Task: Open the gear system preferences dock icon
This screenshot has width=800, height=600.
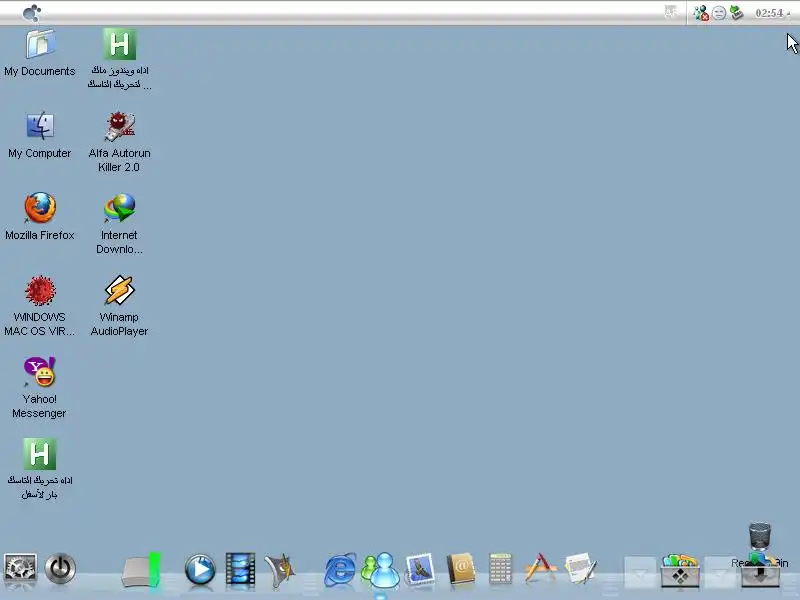Action: [20, 568]
